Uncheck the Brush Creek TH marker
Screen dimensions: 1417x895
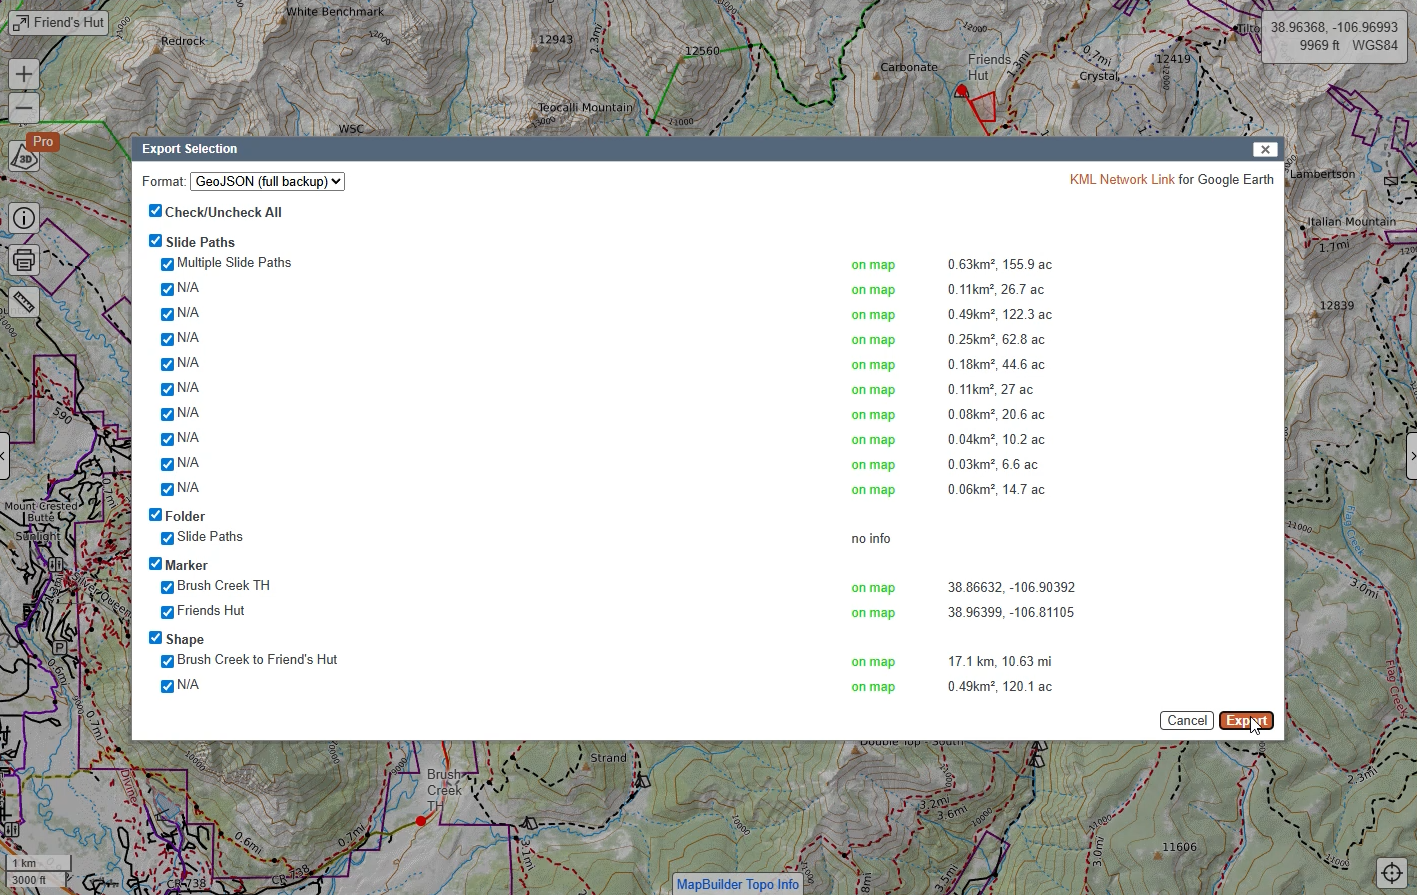(x=167, y=588)
